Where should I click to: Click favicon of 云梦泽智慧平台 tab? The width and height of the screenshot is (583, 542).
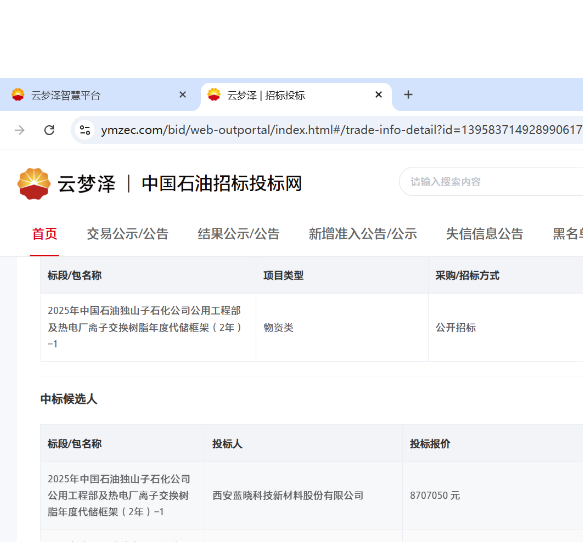click(18, 95)
